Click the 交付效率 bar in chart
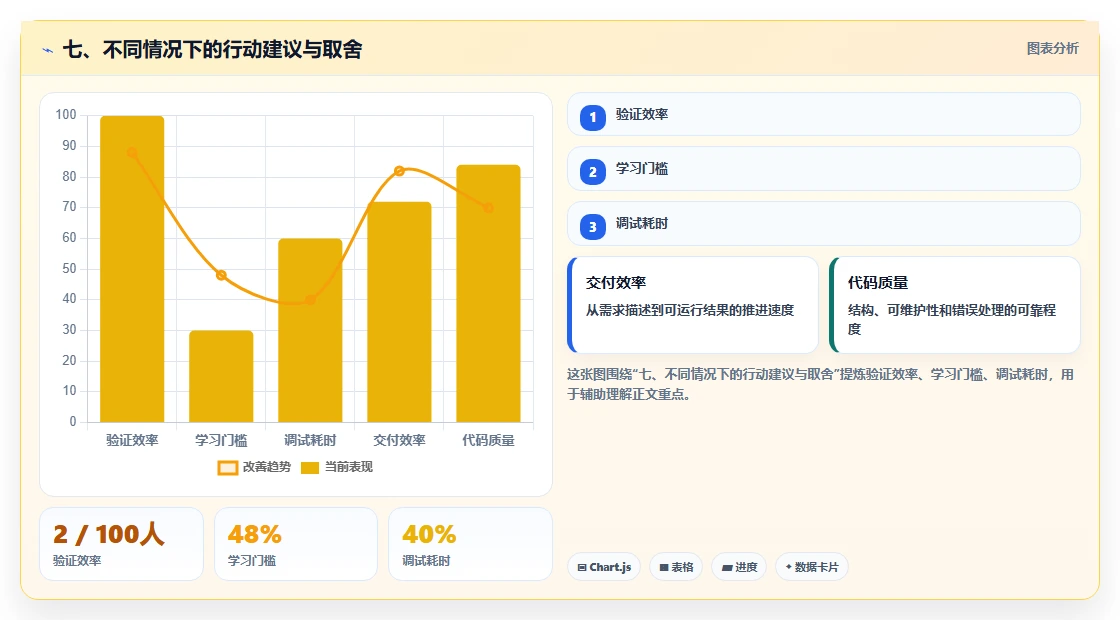This screenshot has width=1120, height=620. point(399,311)
